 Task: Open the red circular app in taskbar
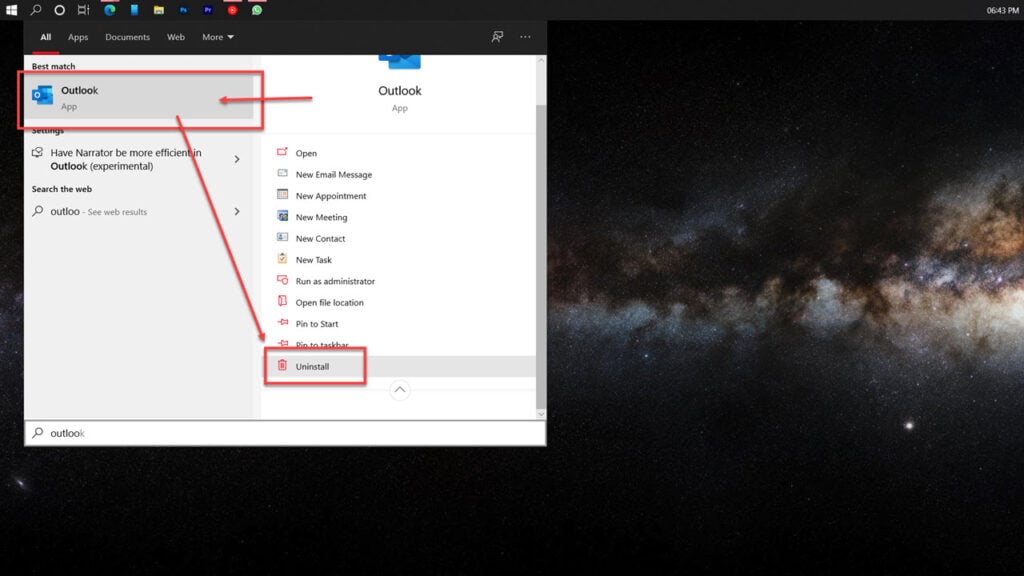[x=232, y=10]
